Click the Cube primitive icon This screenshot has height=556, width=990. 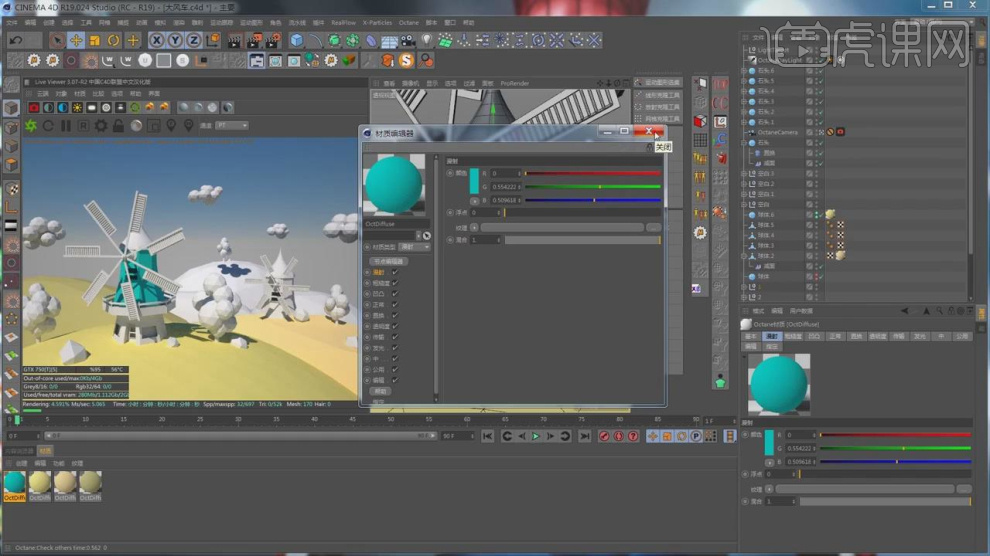(296, 40)
